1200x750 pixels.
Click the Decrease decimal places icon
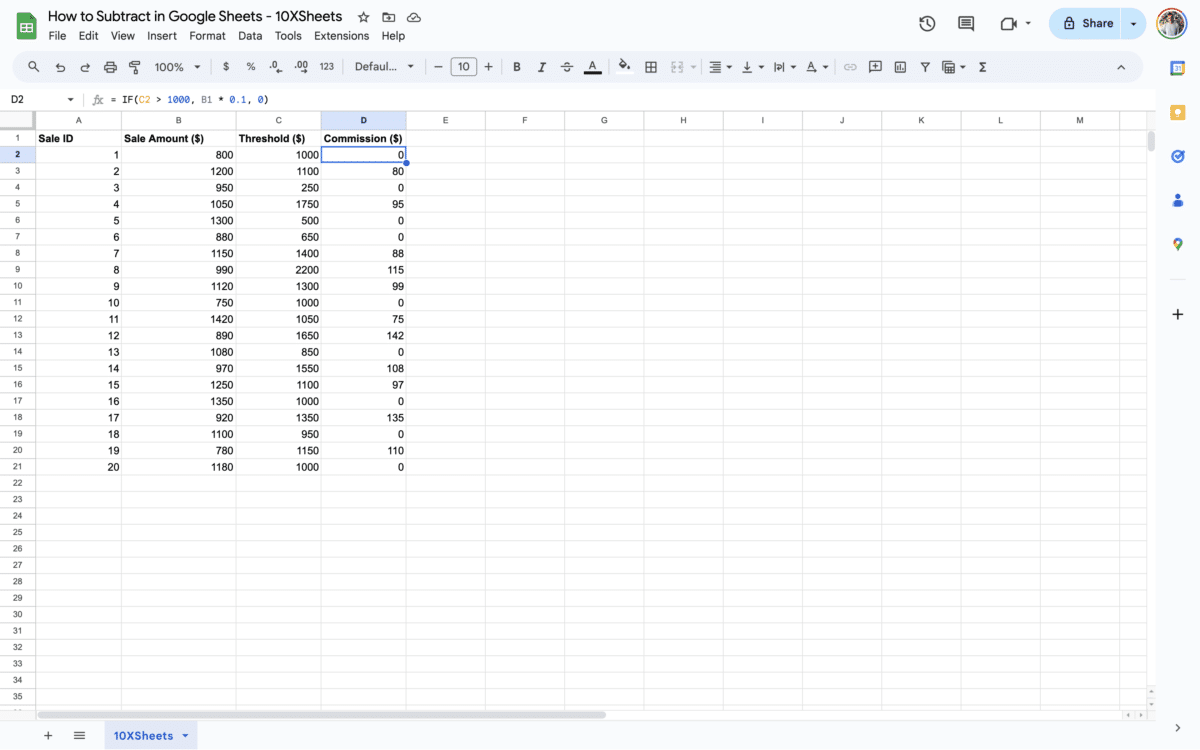point(275,66)
